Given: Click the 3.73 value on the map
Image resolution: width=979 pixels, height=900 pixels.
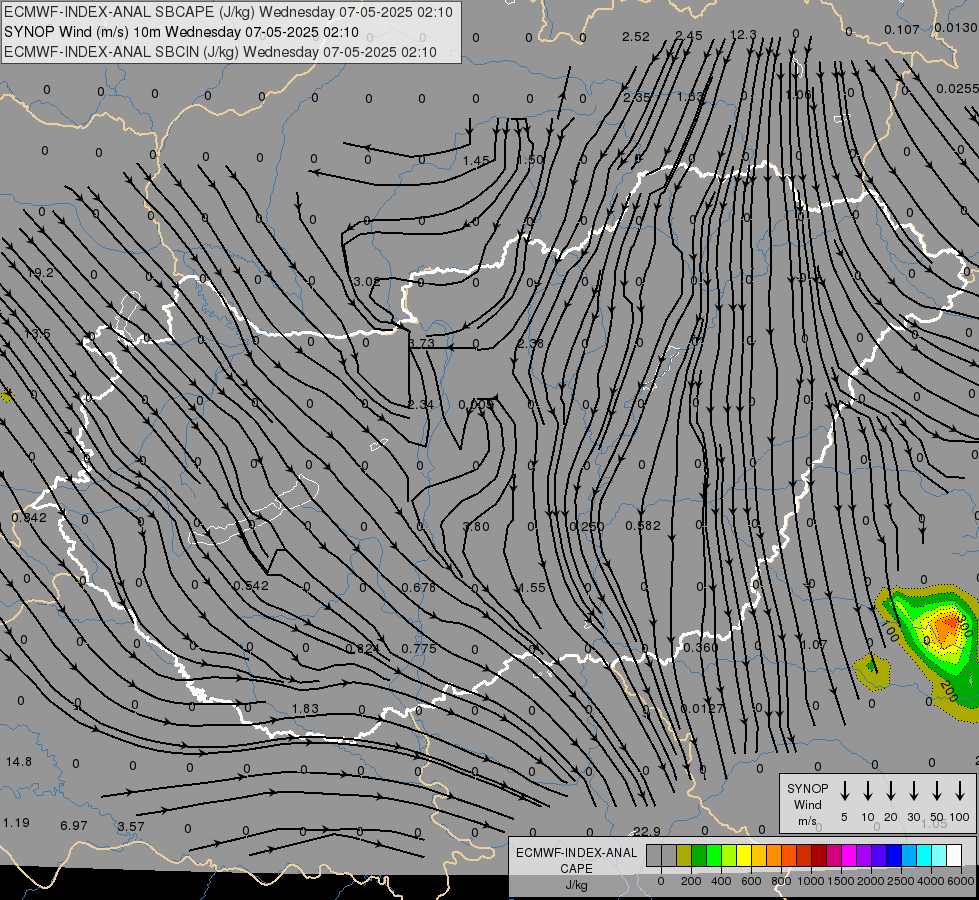Looking at the screenshot, I should [421, 344].
